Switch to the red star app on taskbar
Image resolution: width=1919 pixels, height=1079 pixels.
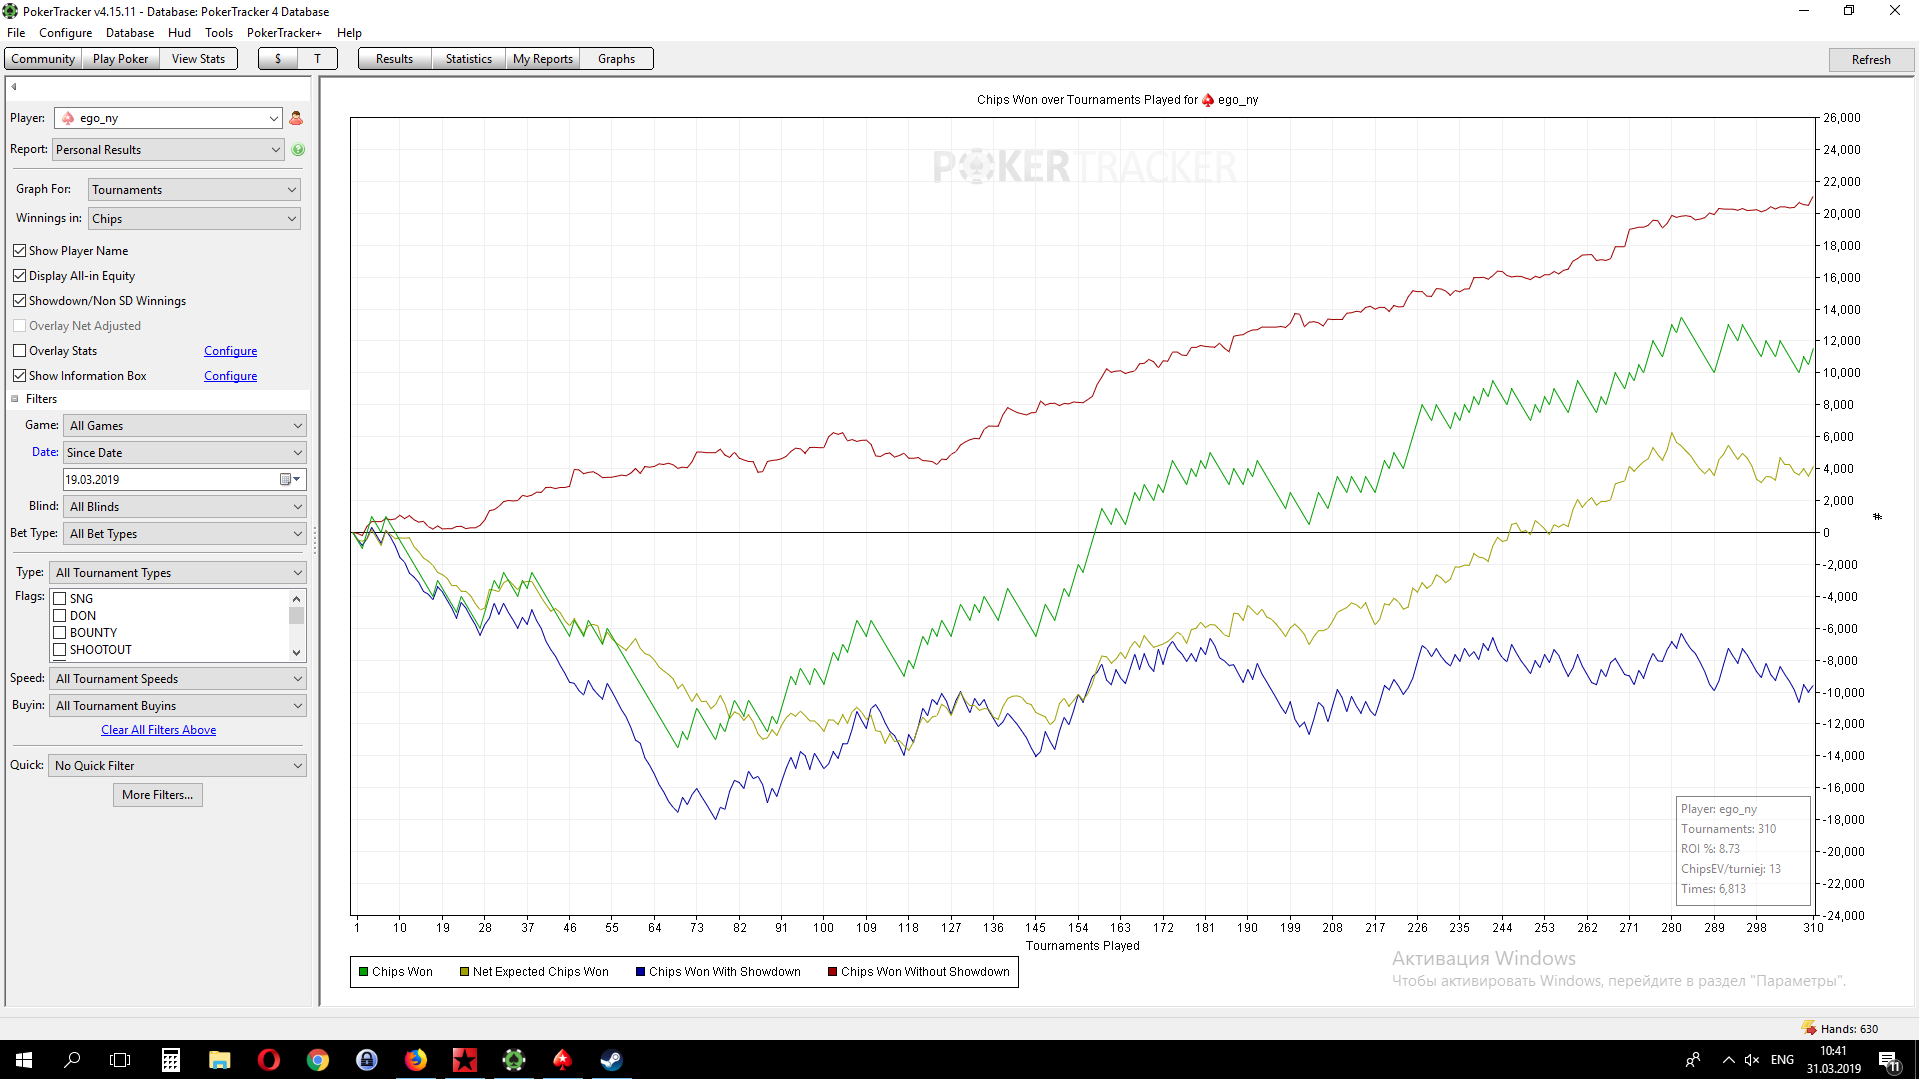coord(465,1060)
